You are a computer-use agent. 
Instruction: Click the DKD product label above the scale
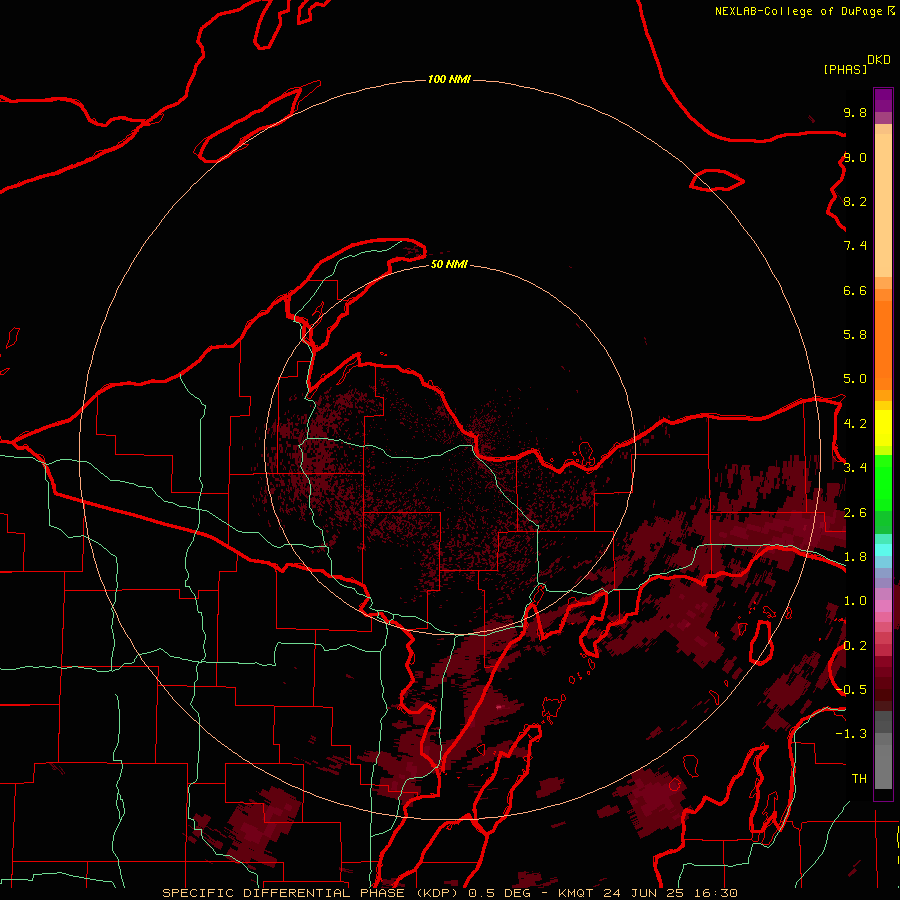[879, 60]
